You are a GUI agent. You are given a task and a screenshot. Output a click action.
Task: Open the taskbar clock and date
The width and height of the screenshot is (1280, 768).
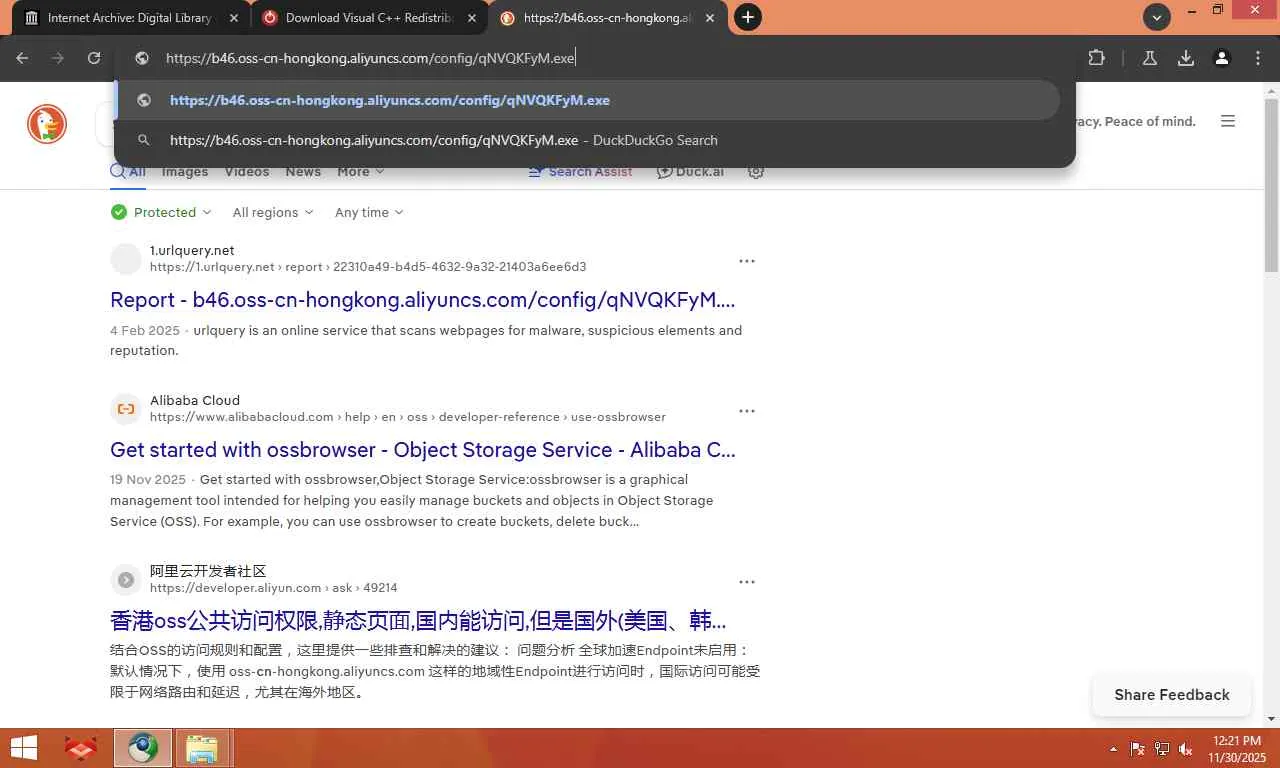coord(1237,749)
